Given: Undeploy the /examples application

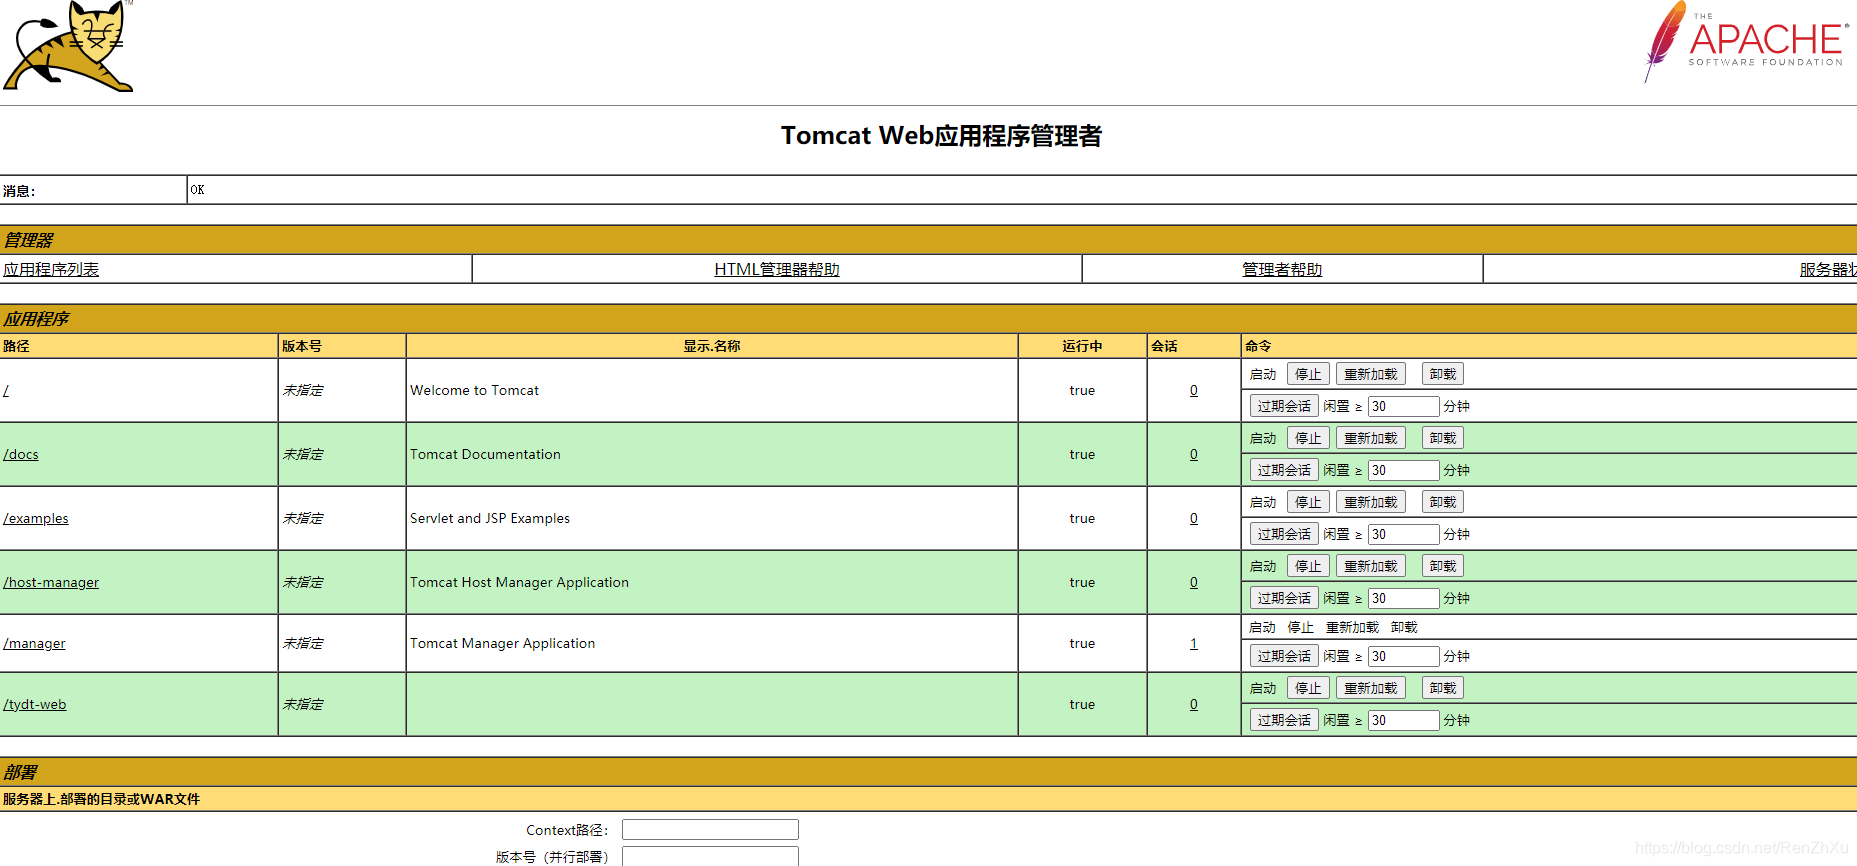Looking at the screenshot, I should coord(1442,502).
